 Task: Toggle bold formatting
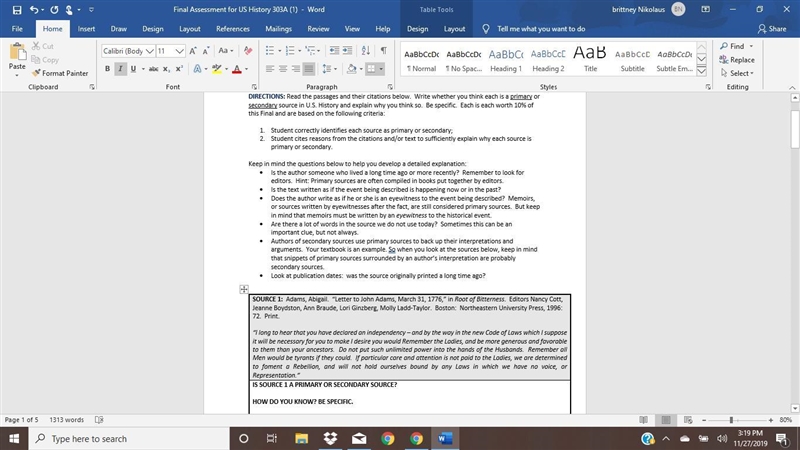pos(107,68)
